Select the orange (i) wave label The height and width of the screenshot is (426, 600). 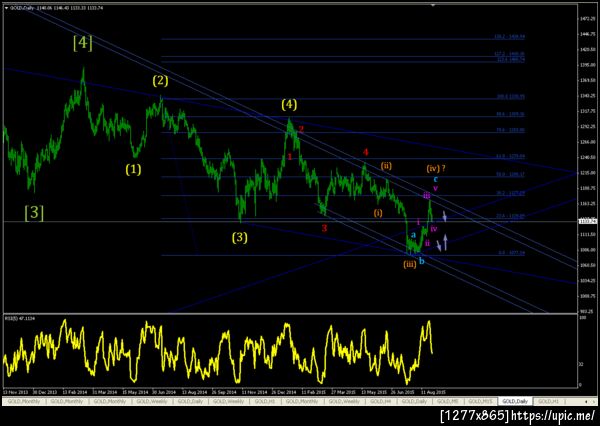pos(378,213)
